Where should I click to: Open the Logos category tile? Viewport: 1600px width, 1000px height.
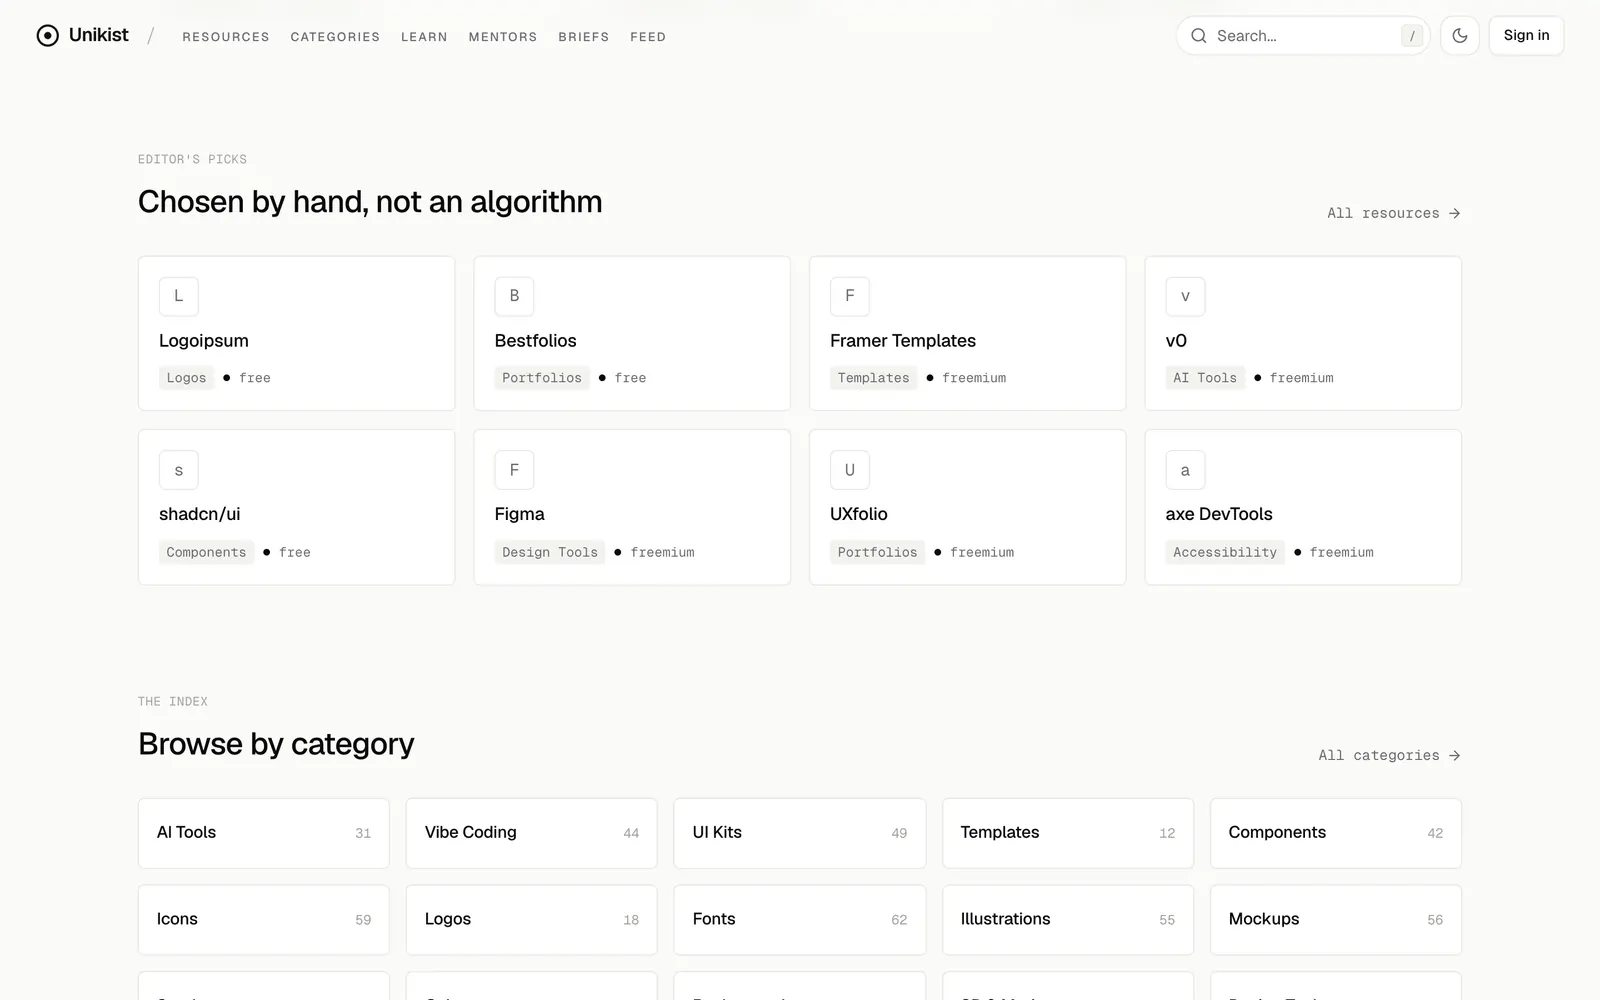[x=532, y=920]
